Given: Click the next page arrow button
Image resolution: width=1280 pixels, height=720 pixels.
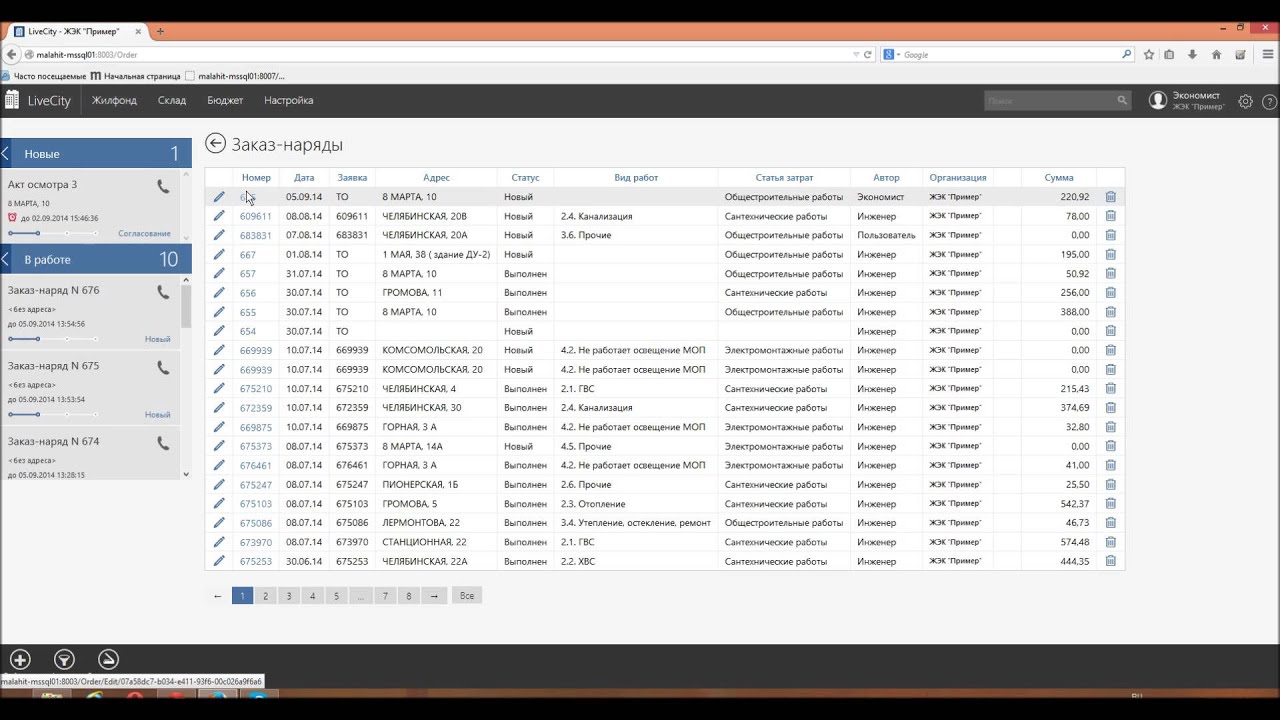Looking at the screenshot, I should click(x=433, y=595).
